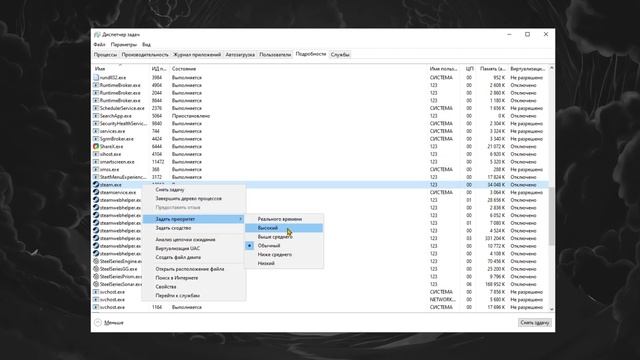Sort by the Память column header
Viewport: 640px width, 360px height.
492,69
